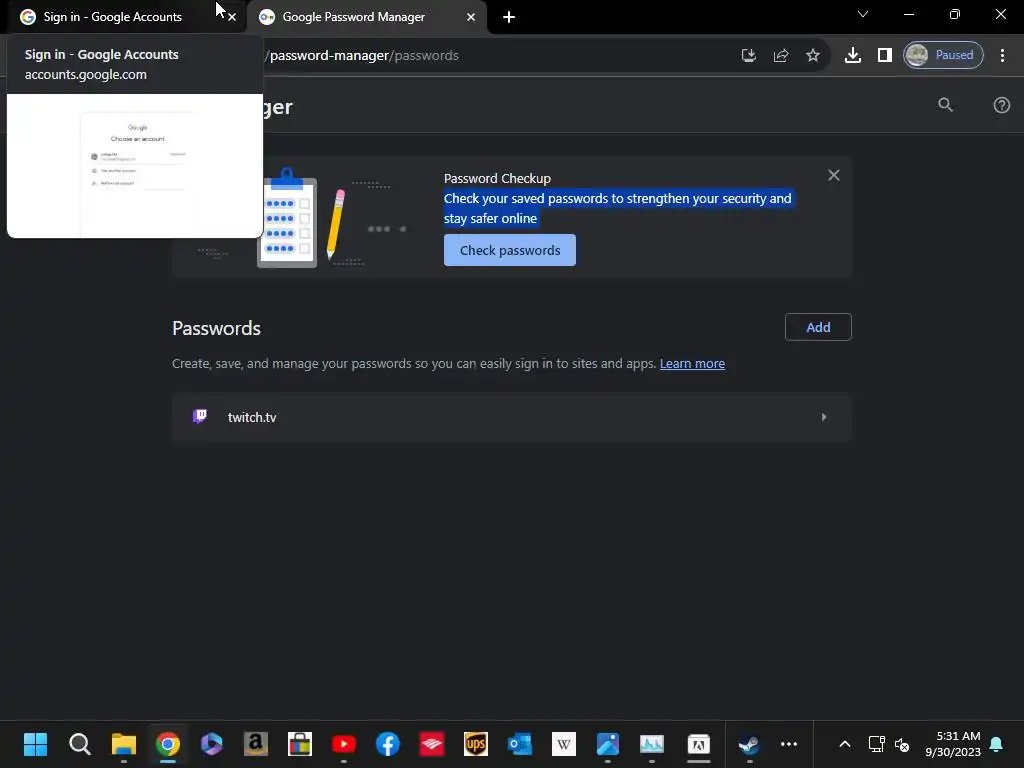
Task: Open Facebook from the taskbar
Action: pos(388,744)
